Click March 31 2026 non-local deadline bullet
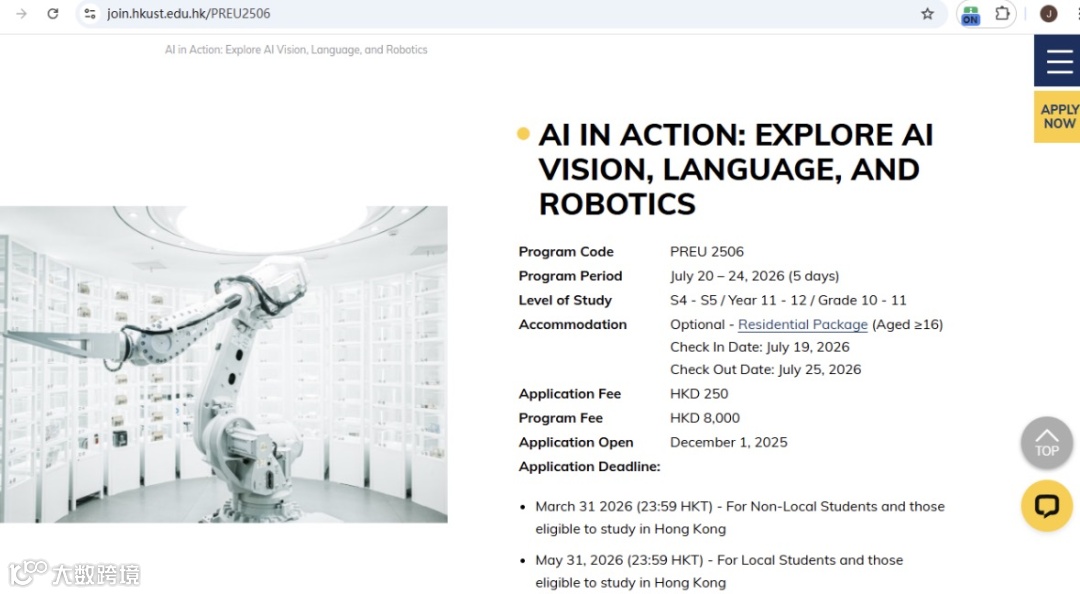 [740, 518]
